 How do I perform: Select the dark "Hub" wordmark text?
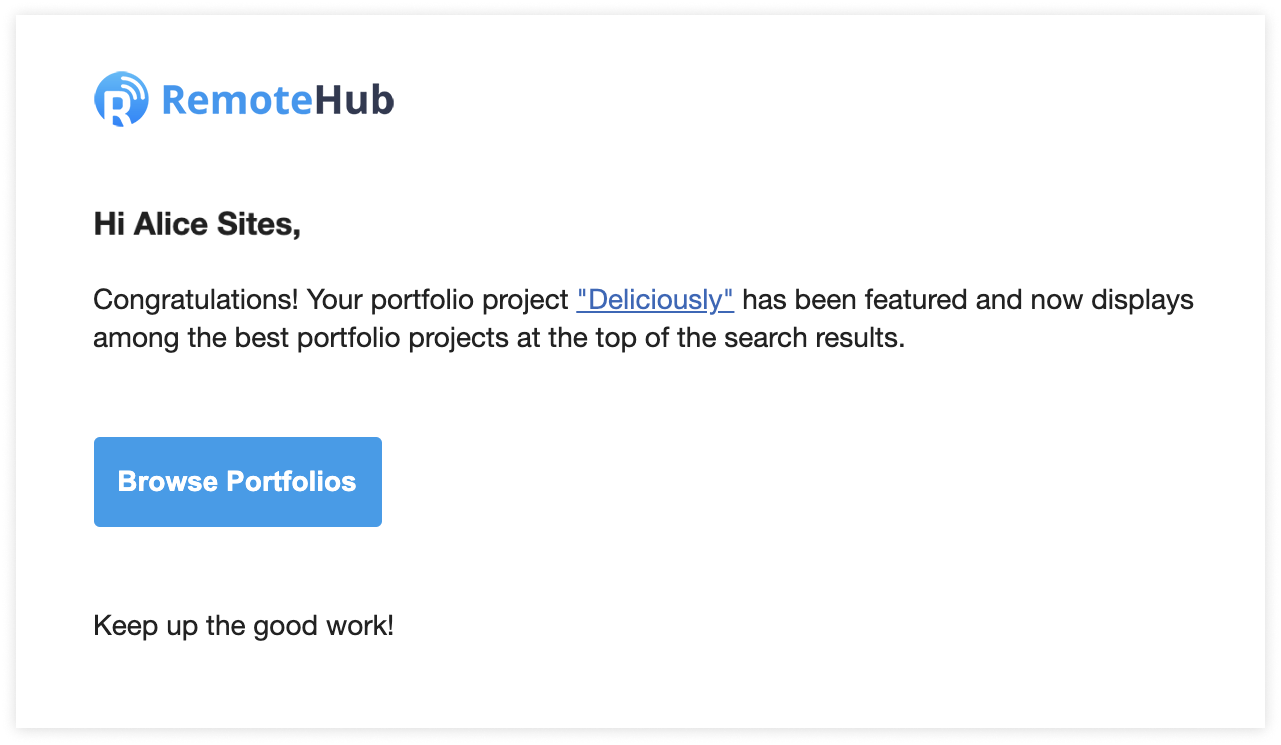(x=354, y=100)
